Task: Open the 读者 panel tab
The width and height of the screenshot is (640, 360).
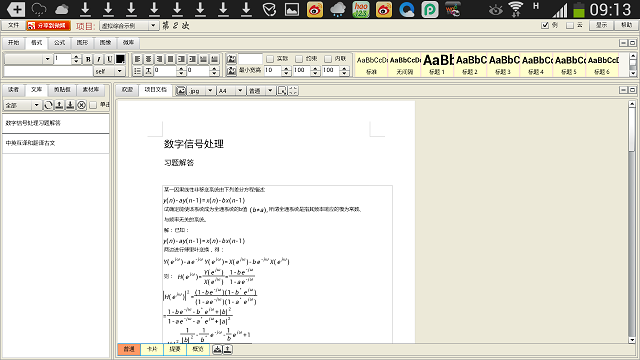Action: [13, 89]
